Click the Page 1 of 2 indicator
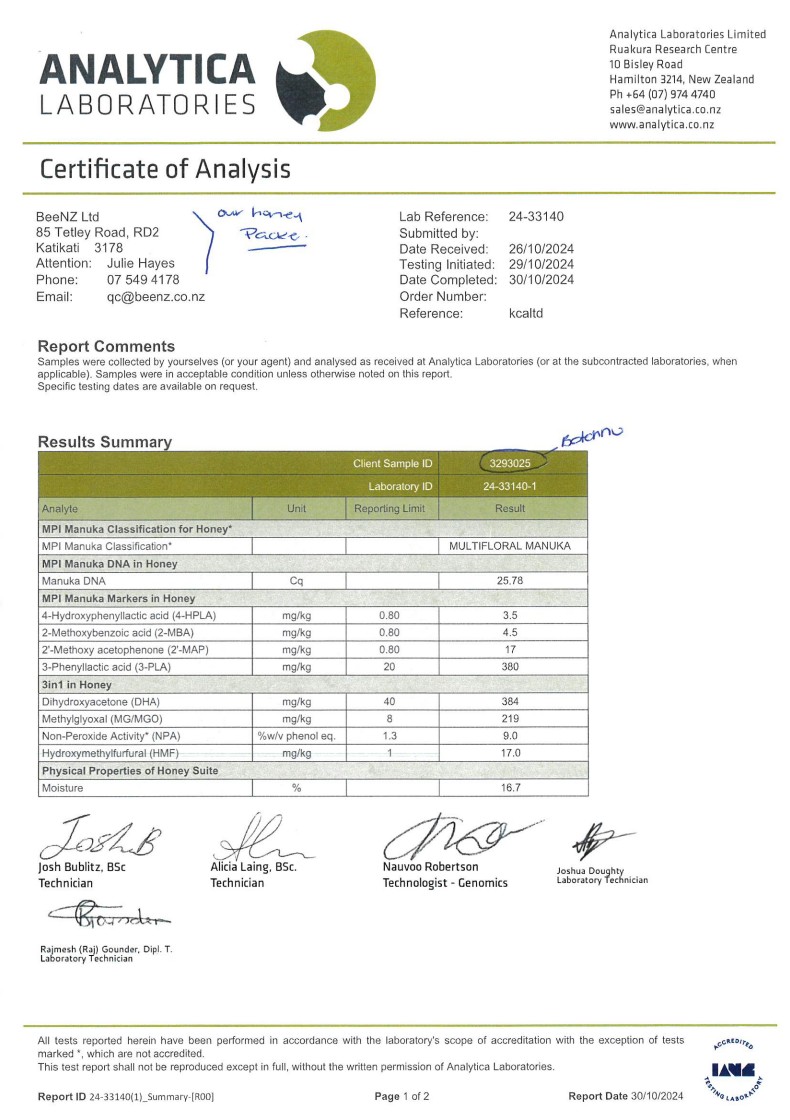The height and width of the screenshot is (1120, 790). click(x=402, y=1096)
